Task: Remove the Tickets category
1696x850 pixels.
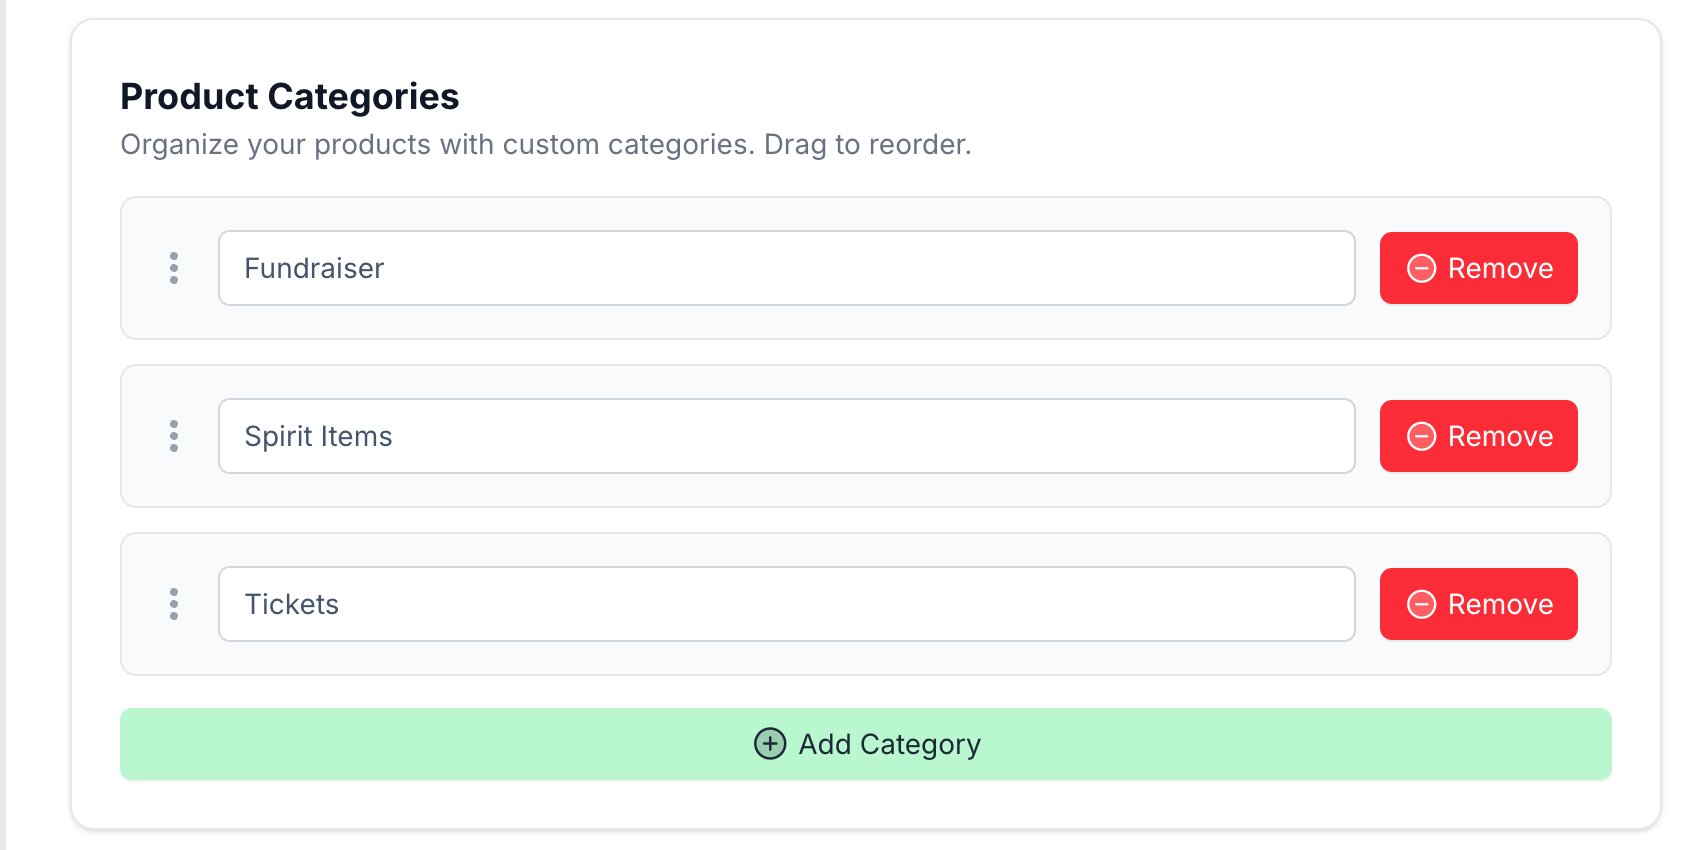Action: tap(1478, 604)
